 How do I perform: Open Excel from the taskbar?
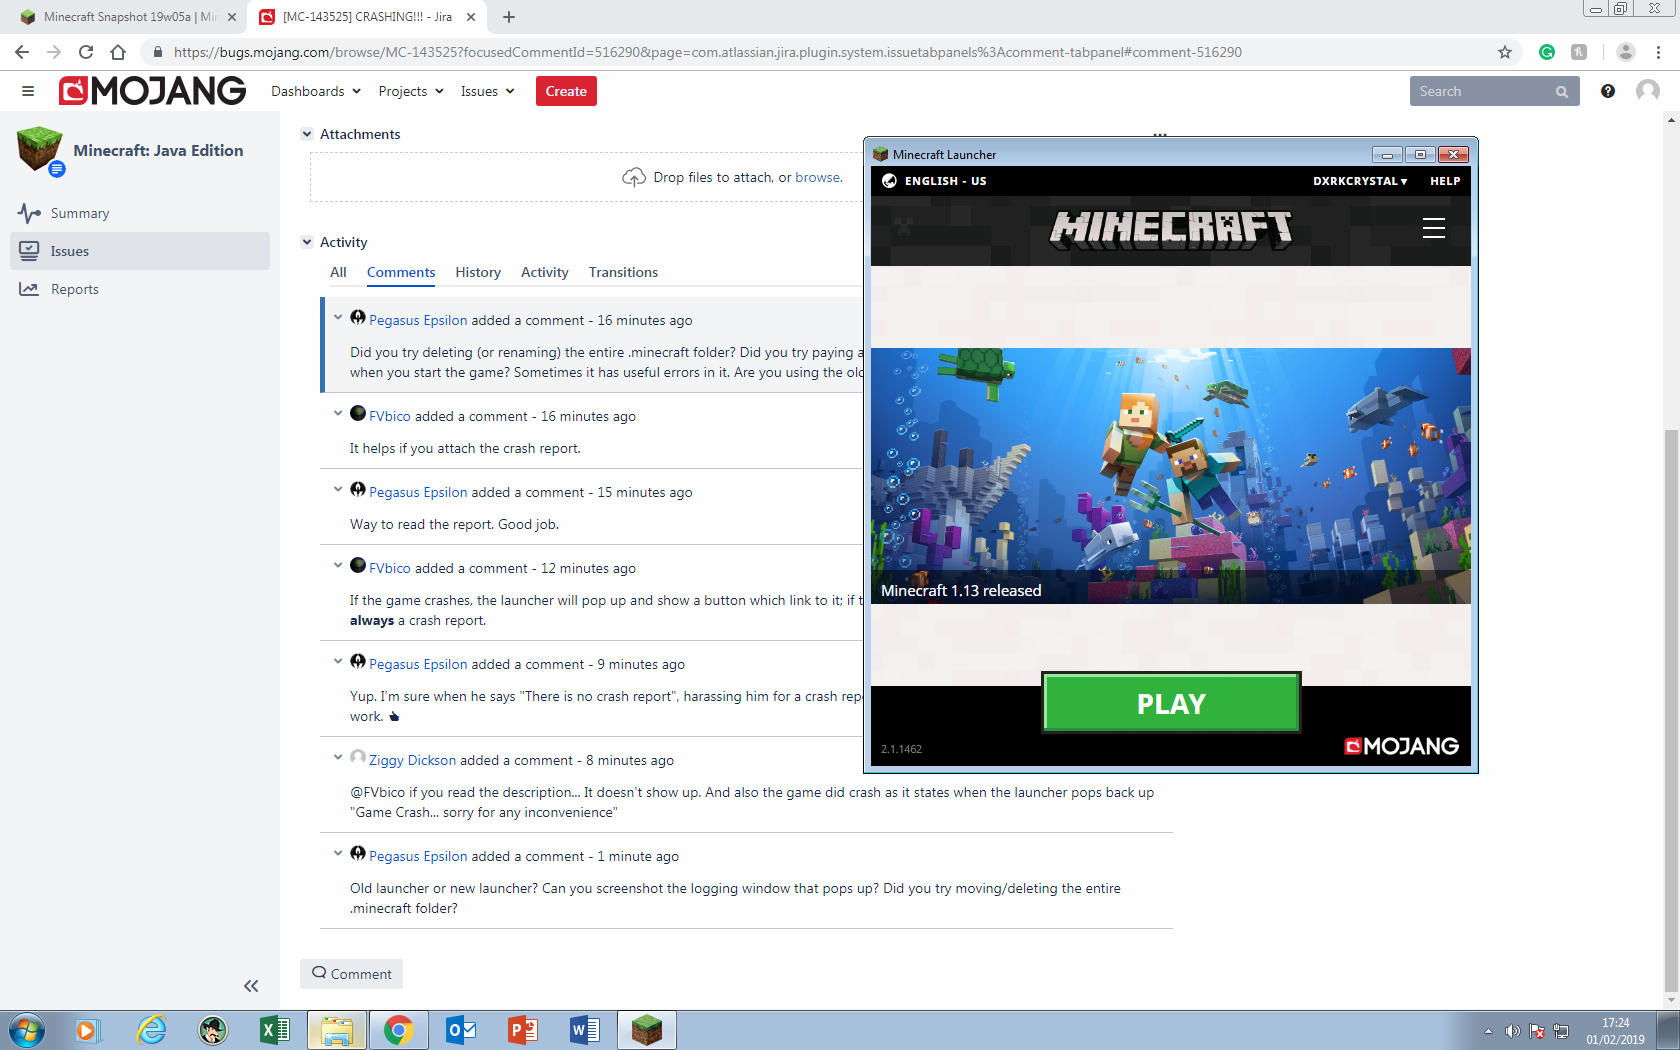[274, 1030]
